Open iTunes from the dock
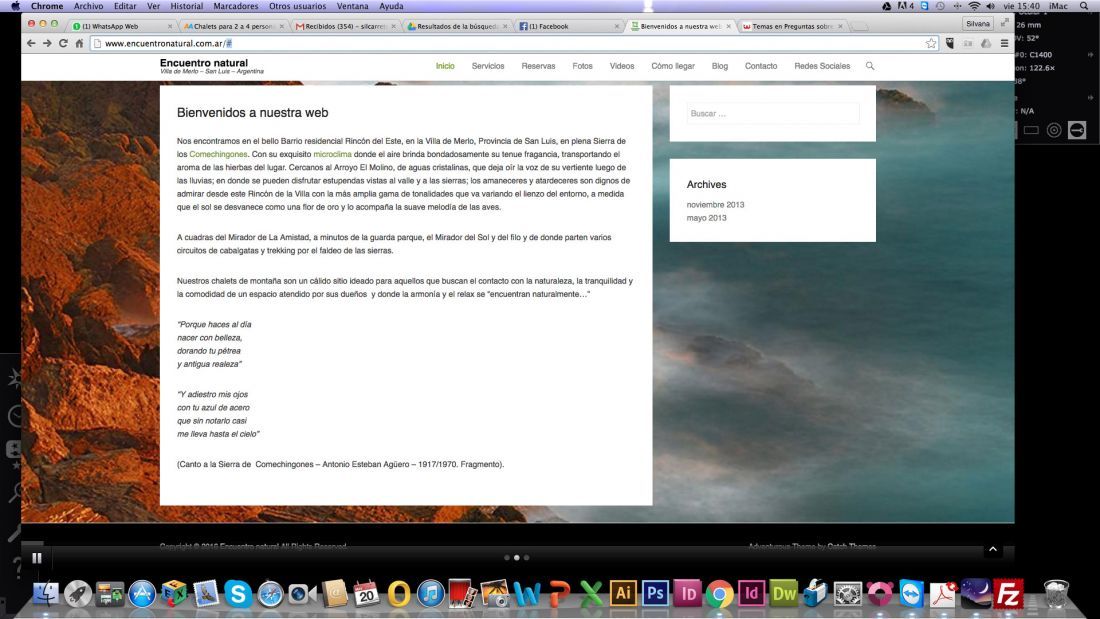The image size is (1100, 619). [x=430, y=594]
